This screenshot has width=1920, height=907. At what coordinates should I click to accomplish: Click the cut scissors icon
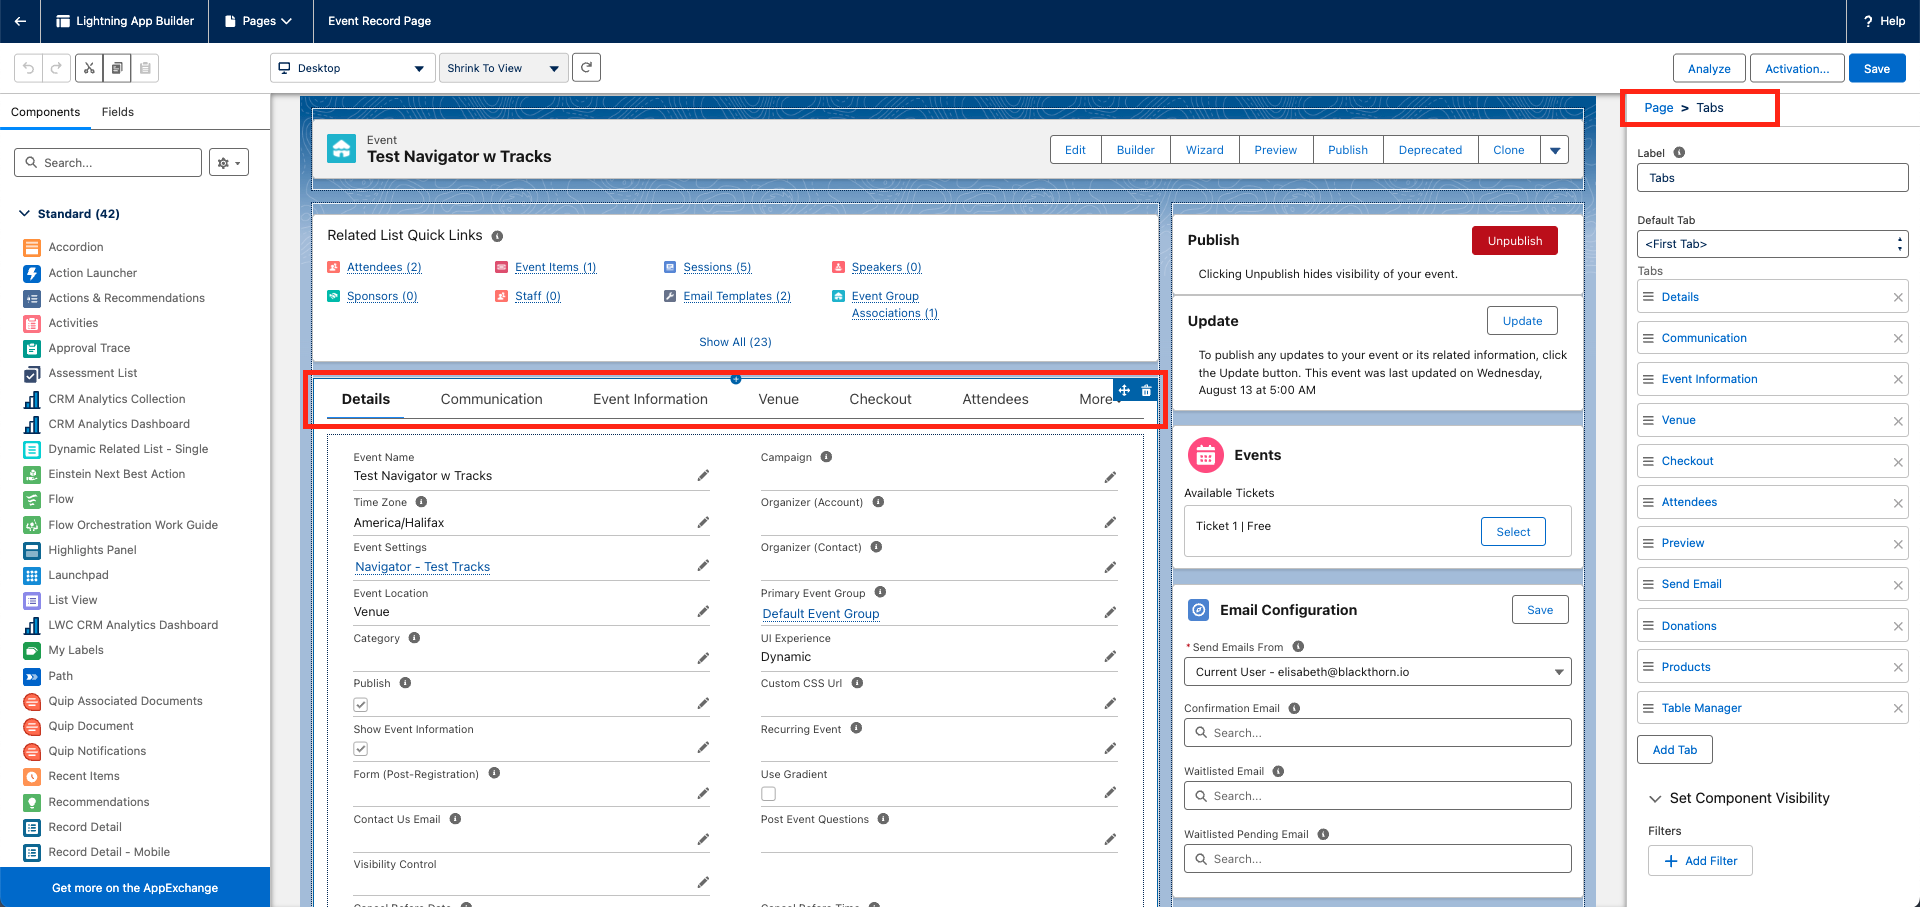click(x=89, y=68)
